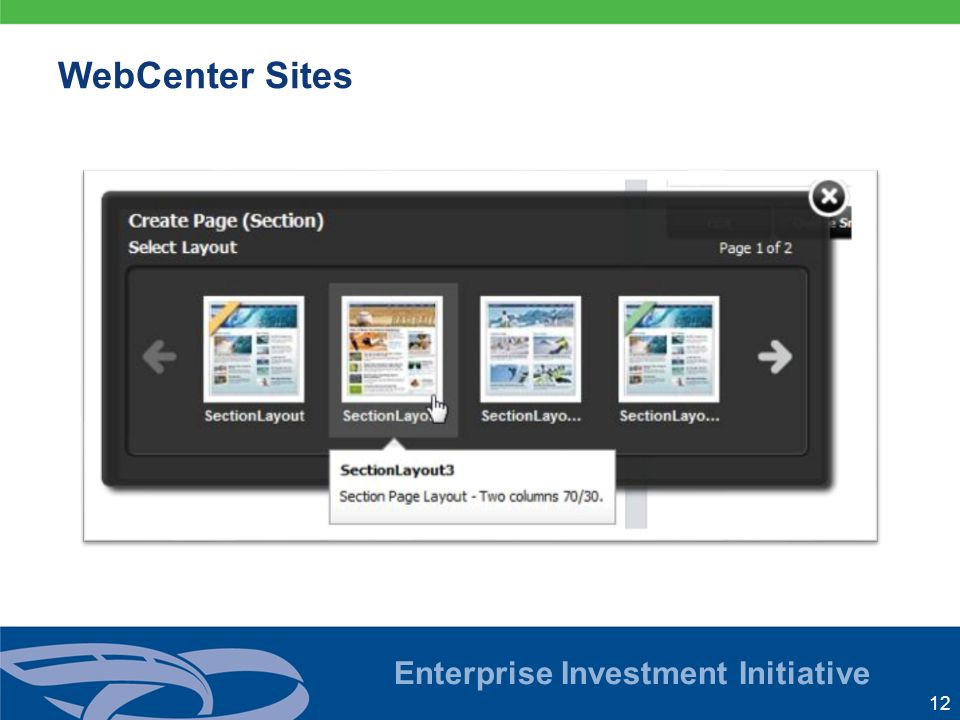This screenshot has height=720, width=960.
Task: Choose the third layout thumbnail with ski images
Action: click(x=530, y=349)
